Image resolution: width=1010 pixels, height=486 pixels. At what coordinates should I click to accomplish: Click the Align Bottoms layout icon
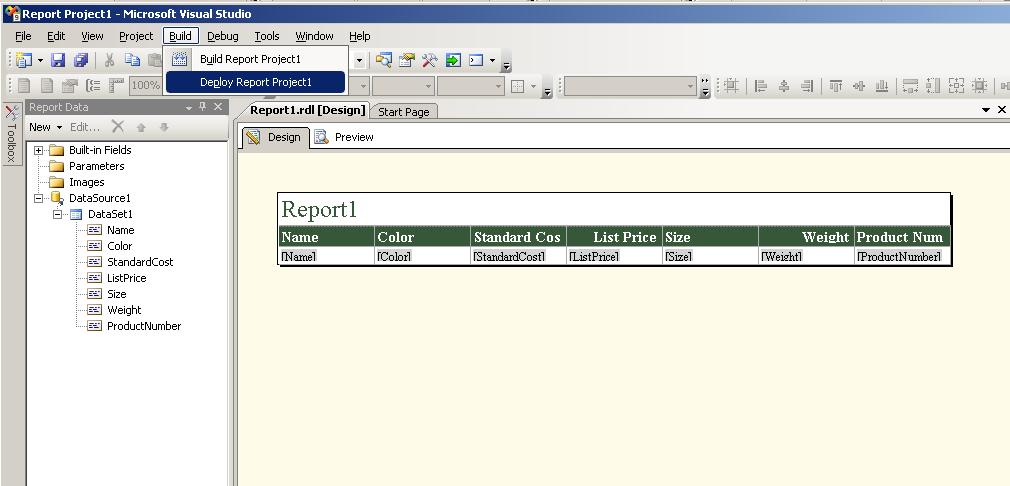point(882,86)
